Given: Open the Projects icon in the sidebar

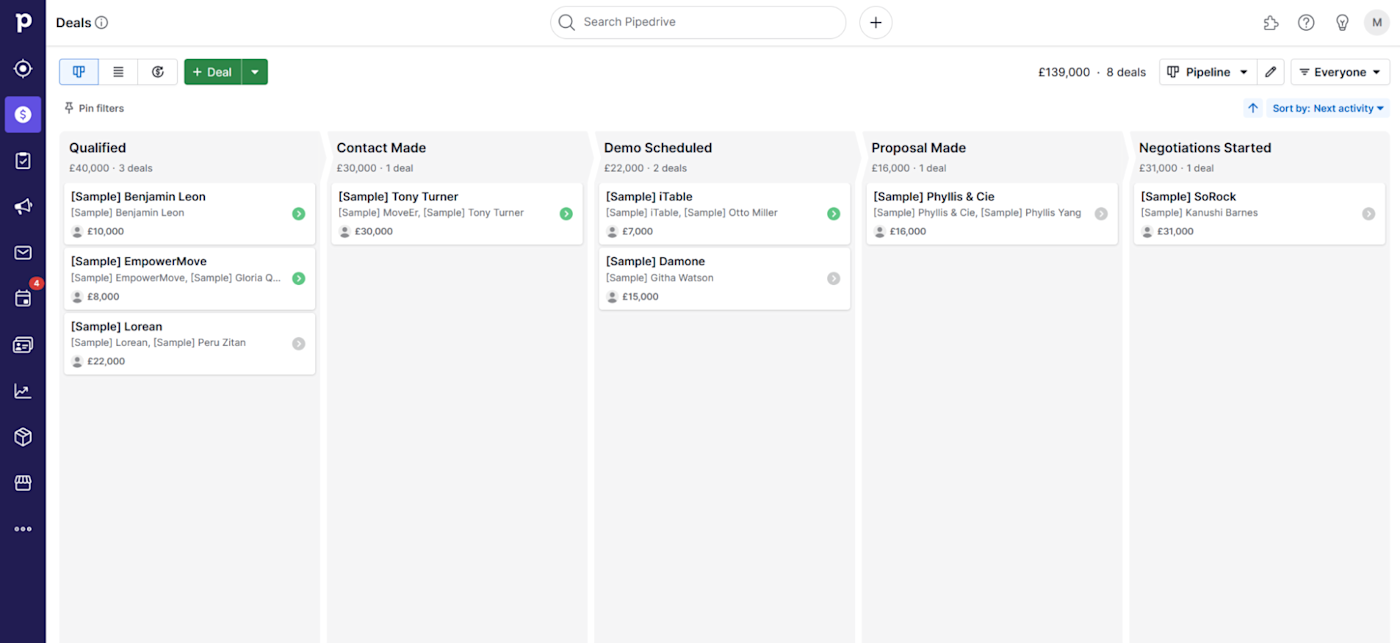Looking at the screenshot, I should tap(23, 161).
